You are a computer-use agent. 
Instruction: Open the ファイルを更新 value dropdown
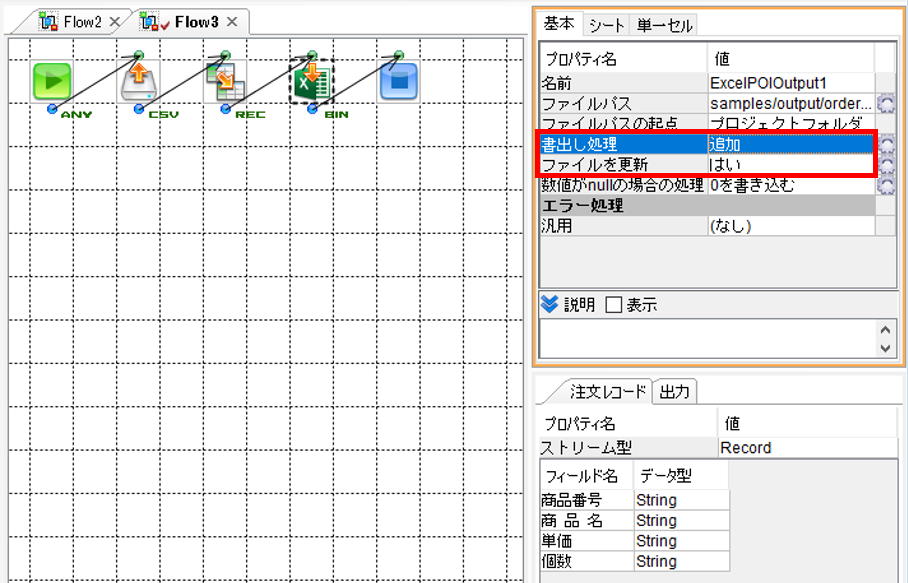(x=791, y=164)
